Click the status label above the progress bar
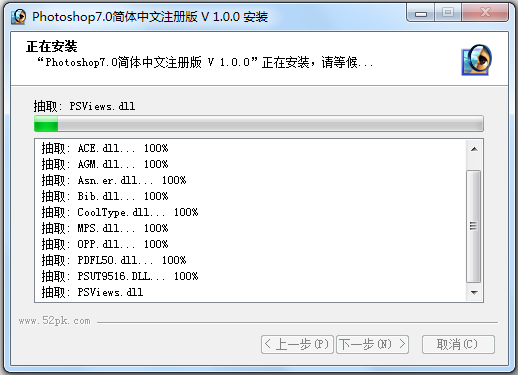The image size is (518, 375). point(84,106)
